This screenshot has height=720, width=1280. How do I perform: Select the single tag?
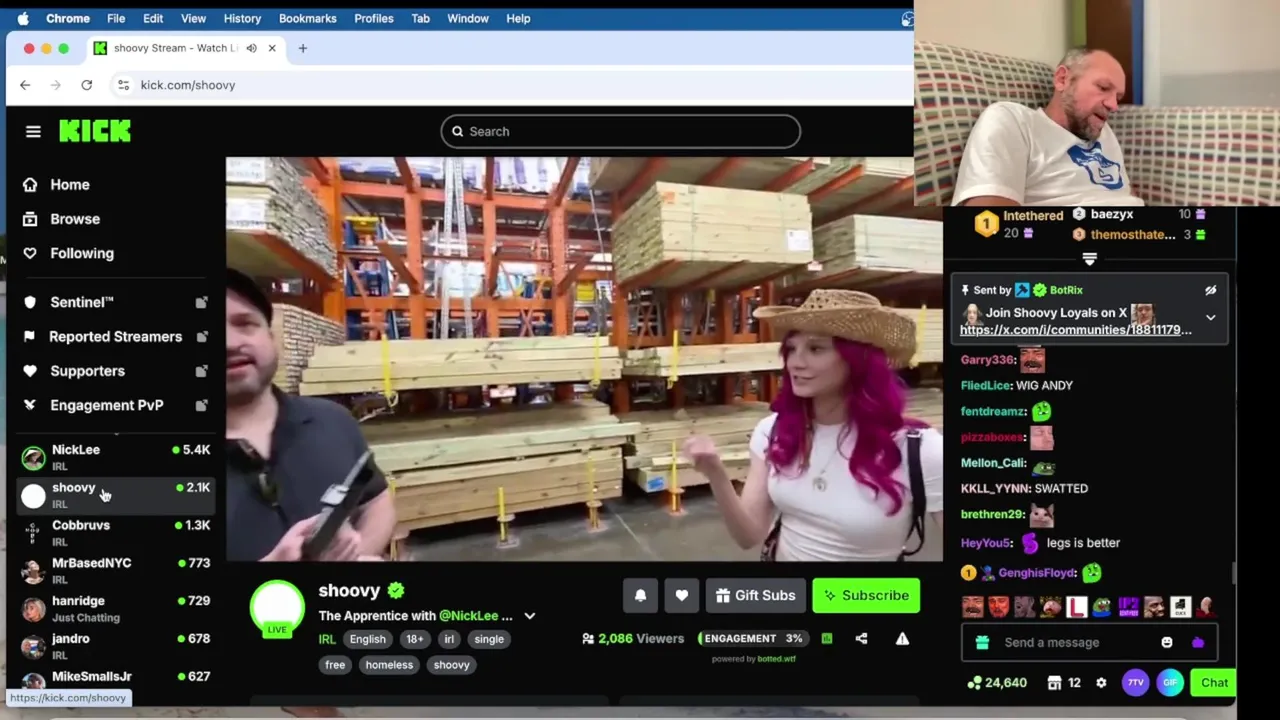489,639
